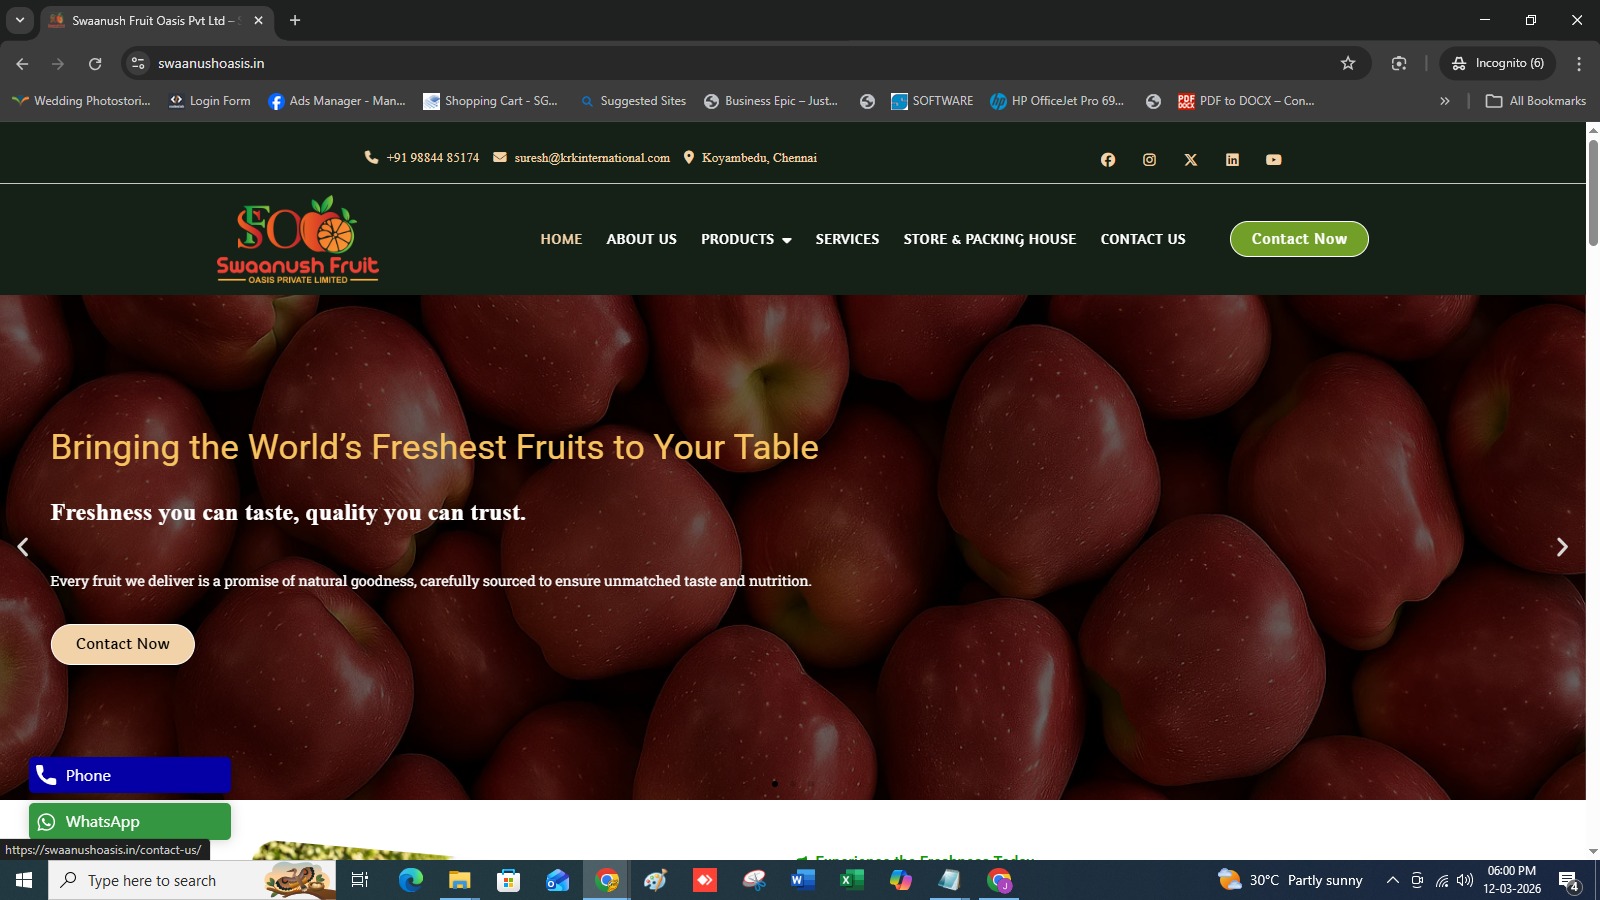Click the green Contact Now header button
1600x900 pixels.
[x=1299, y=239]
